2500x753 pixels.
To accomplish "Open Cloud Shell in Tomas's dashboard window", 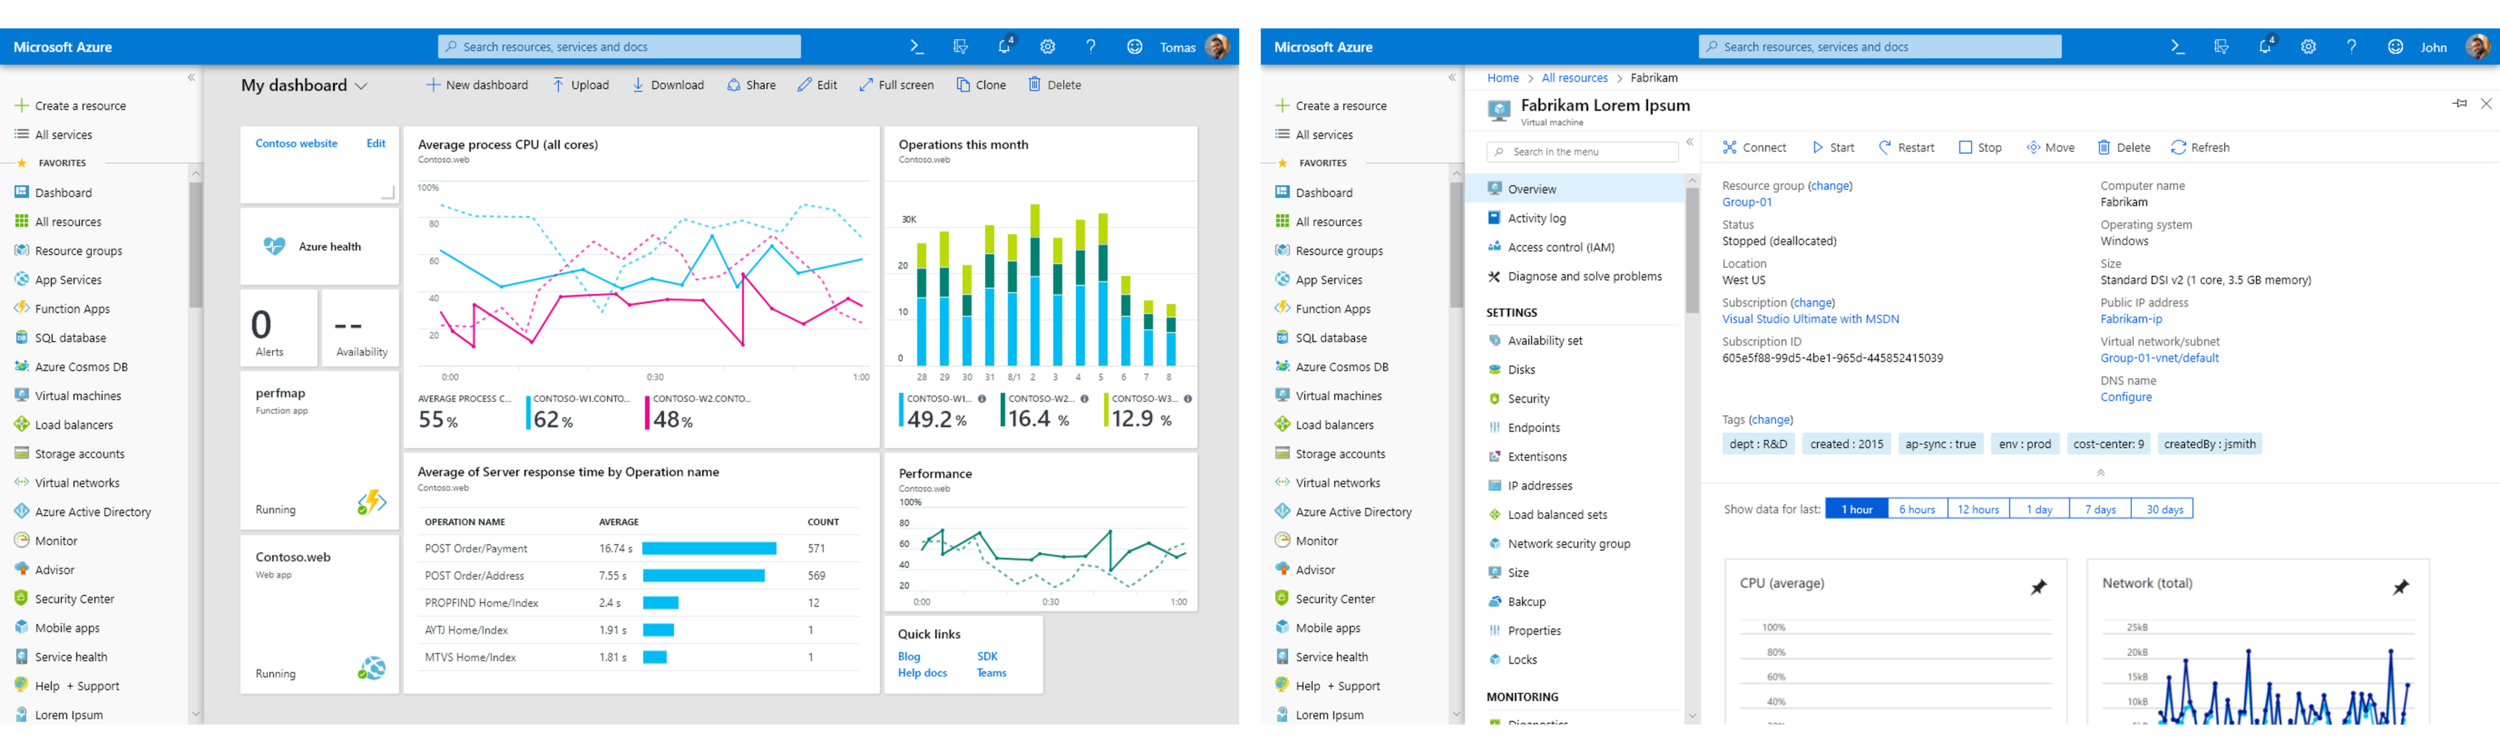I will [x=916, y=46].
